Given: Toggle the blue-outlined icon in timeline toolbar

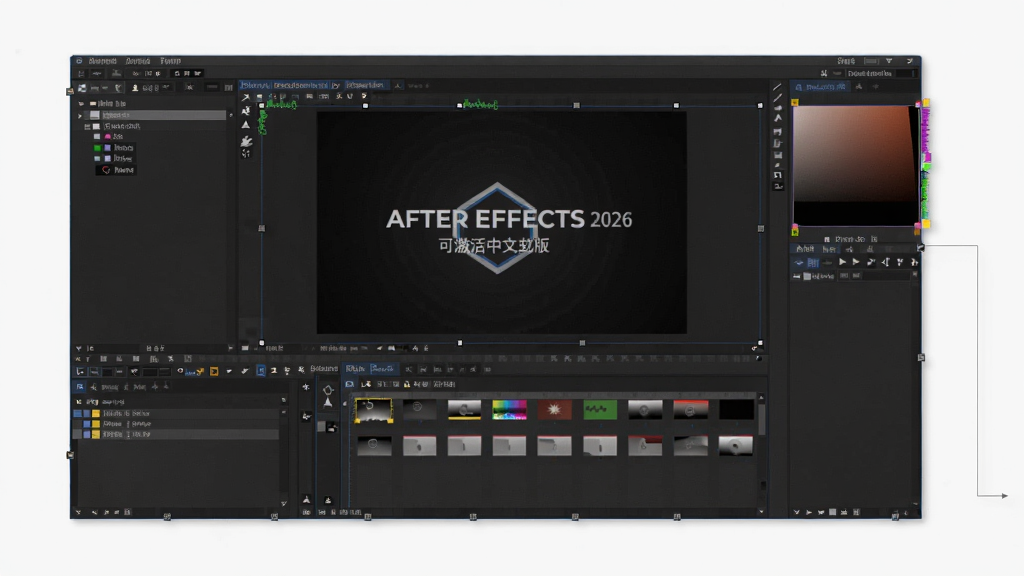Looking at the screenshot, I should click(x=261, y=370).
